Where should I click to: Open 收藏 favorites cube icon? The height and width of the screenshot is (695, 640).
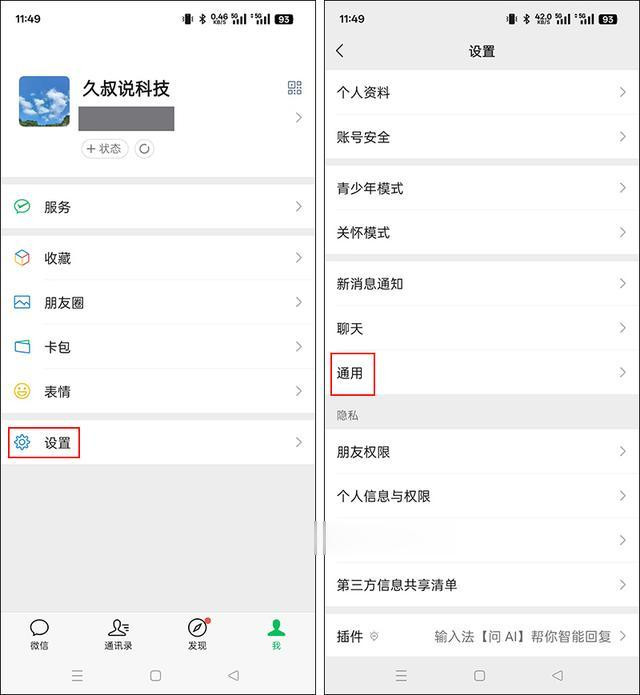click(x=22, y=258)
